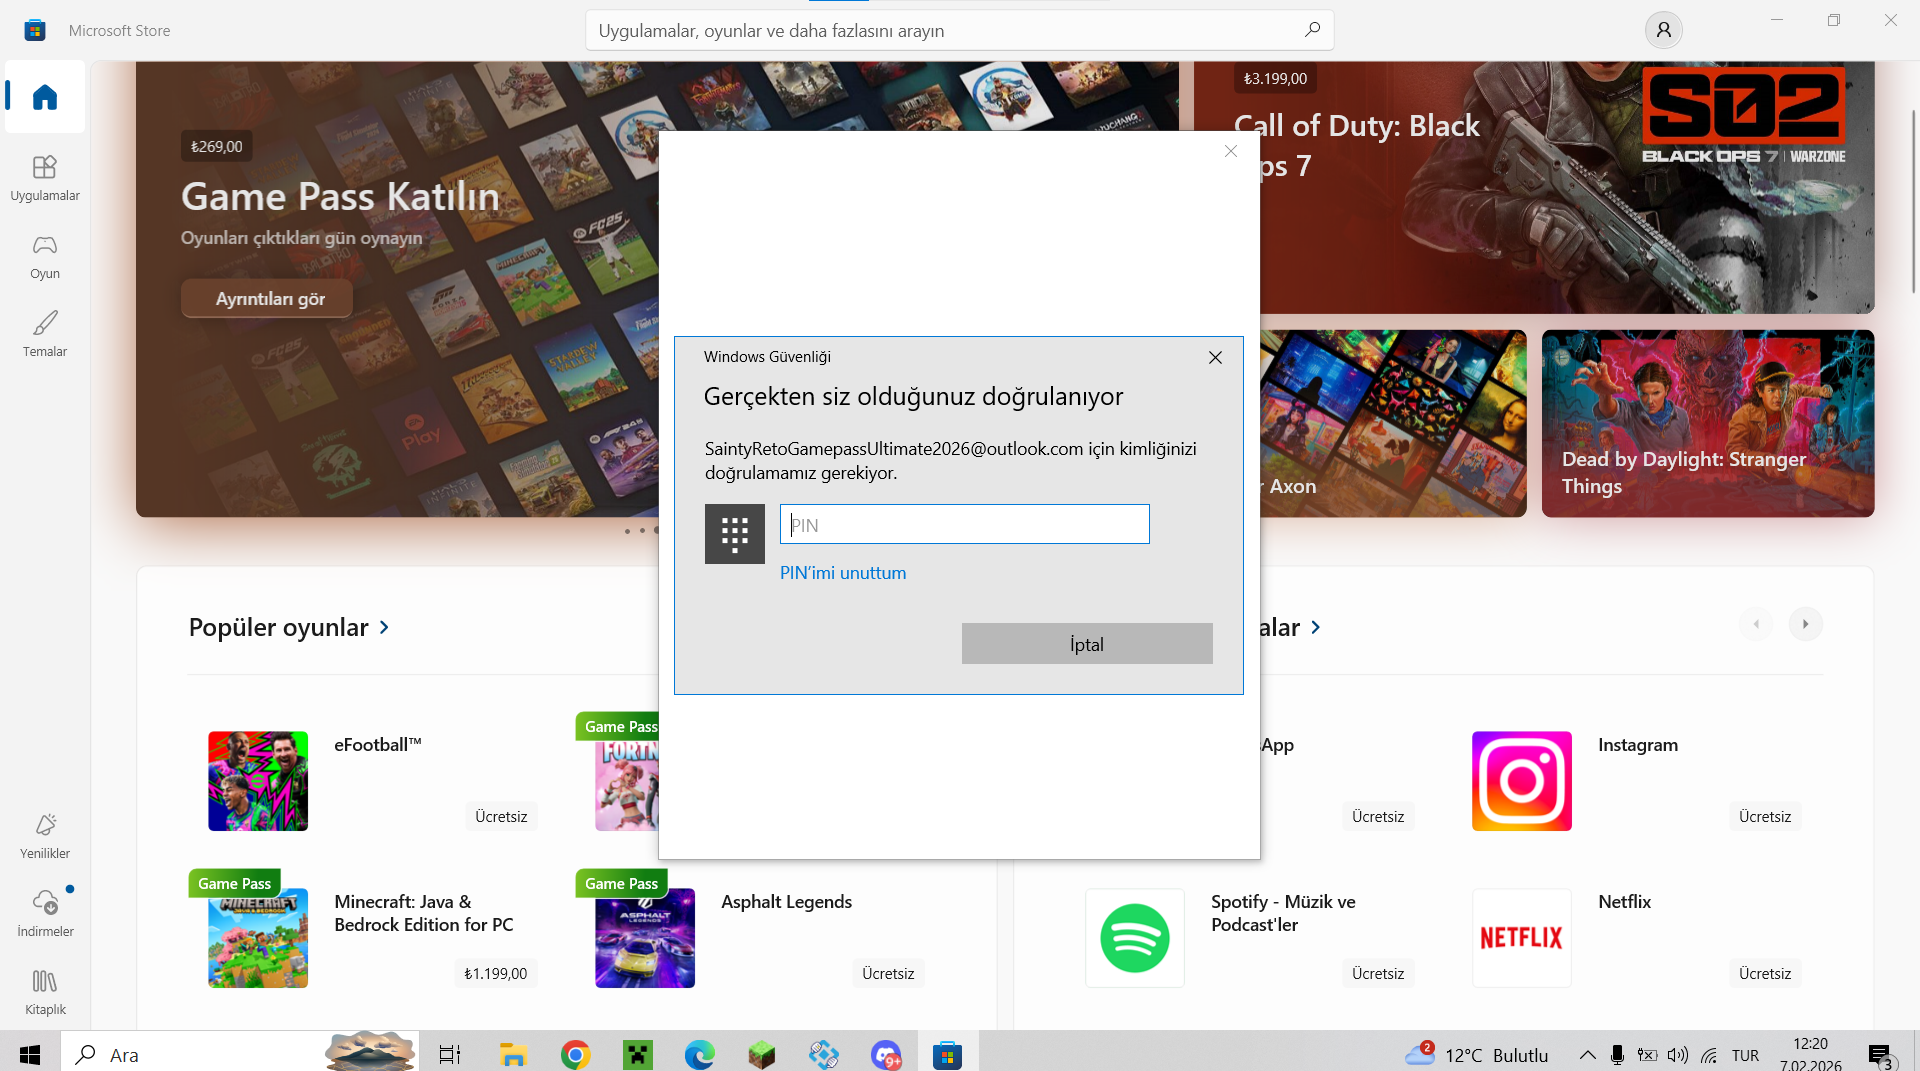The width and height of the screenshot is (1920, 1071).
Task: Click the Game Pass badge on Minecraft
Action: click(x=234, y=883)
